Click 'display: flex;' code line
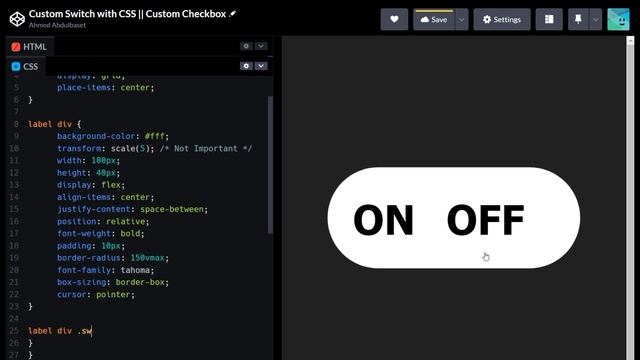The width and height of the screenshot is (640, 360). click(91, 184)
